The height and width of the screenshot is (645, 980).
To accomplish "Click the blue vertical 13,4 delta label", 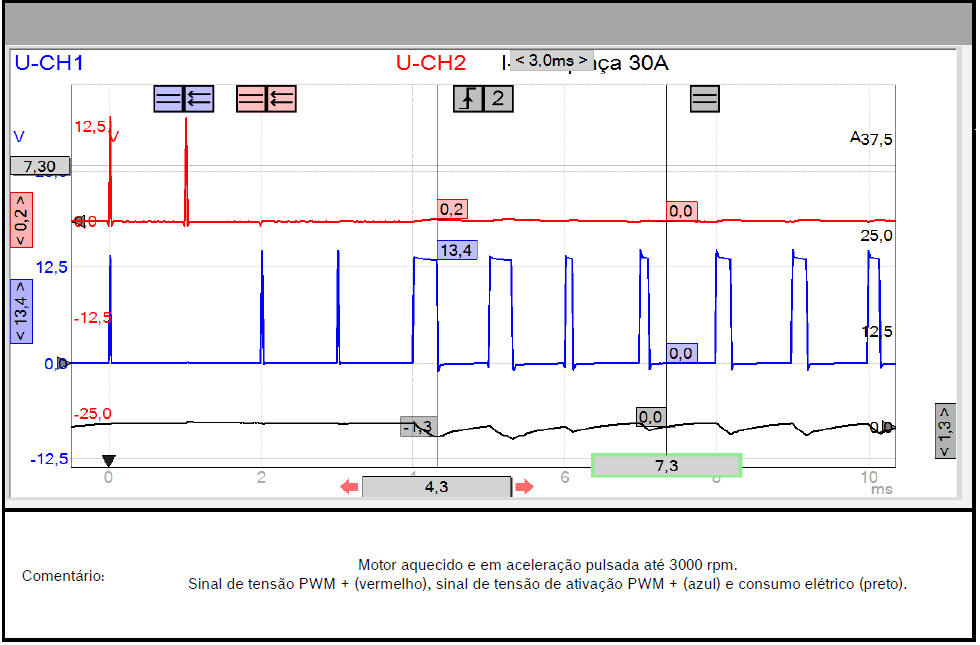I will tap(21, 311).
